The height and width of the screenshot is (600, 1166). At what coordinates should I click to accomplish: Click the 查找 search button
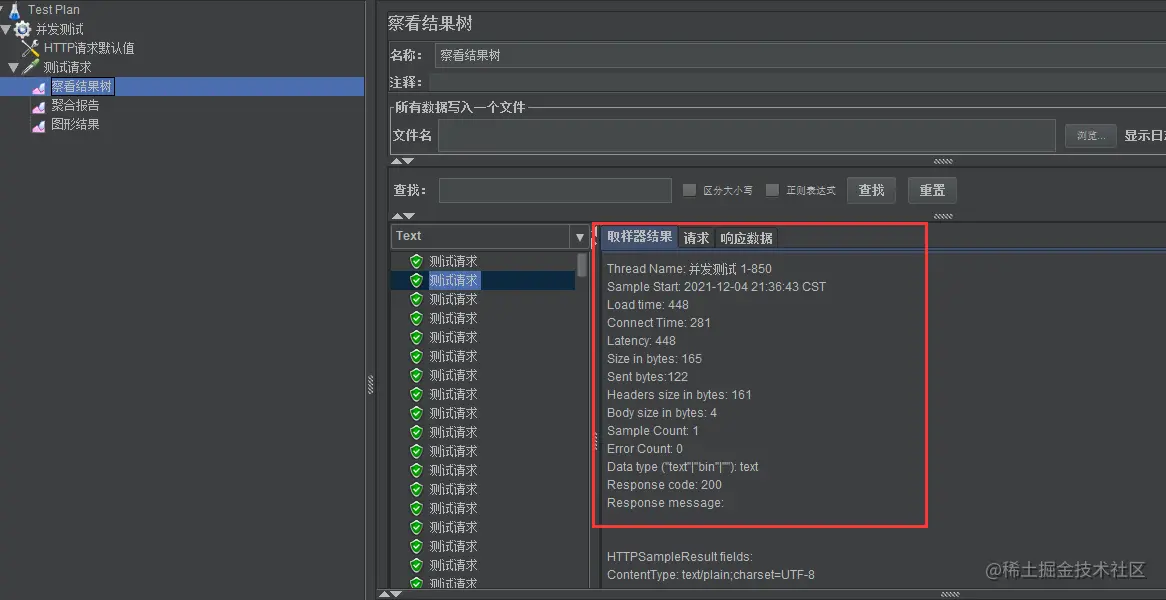[x=872, y=190]
